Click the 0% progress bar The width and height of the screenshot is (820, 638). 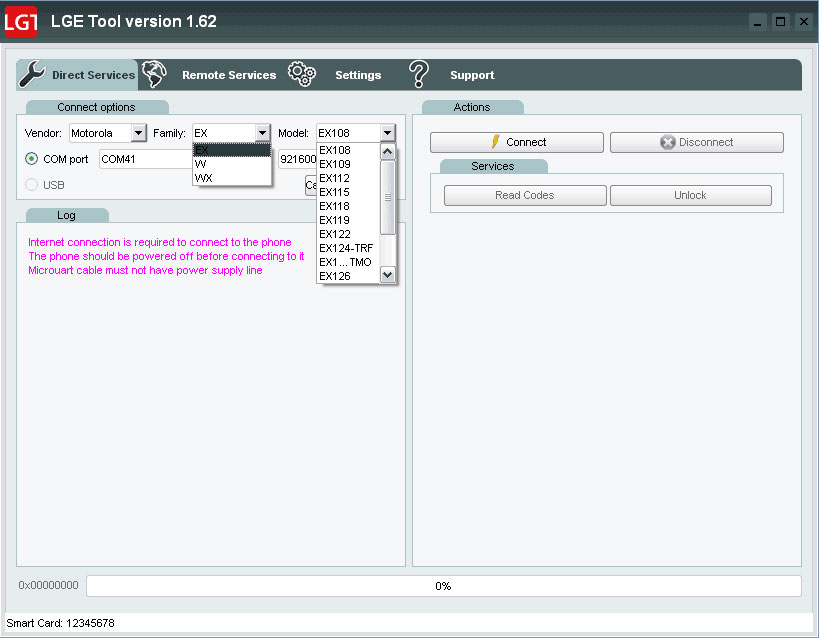coord(443,586)
